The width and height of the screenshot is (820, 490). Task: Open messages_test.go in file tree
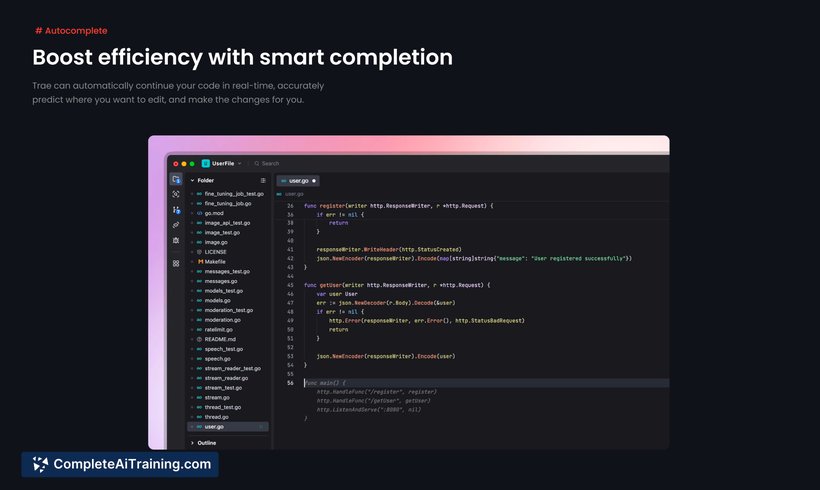click(228, 271)
